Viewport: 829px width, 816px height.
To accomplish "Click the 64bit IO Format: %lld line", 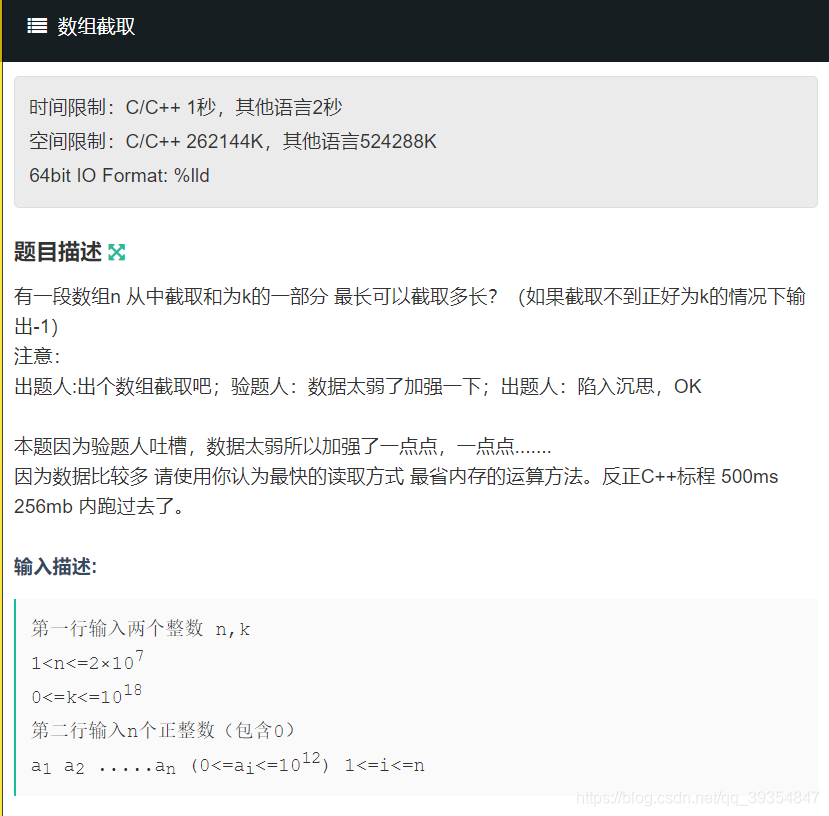I will point(119,175).
